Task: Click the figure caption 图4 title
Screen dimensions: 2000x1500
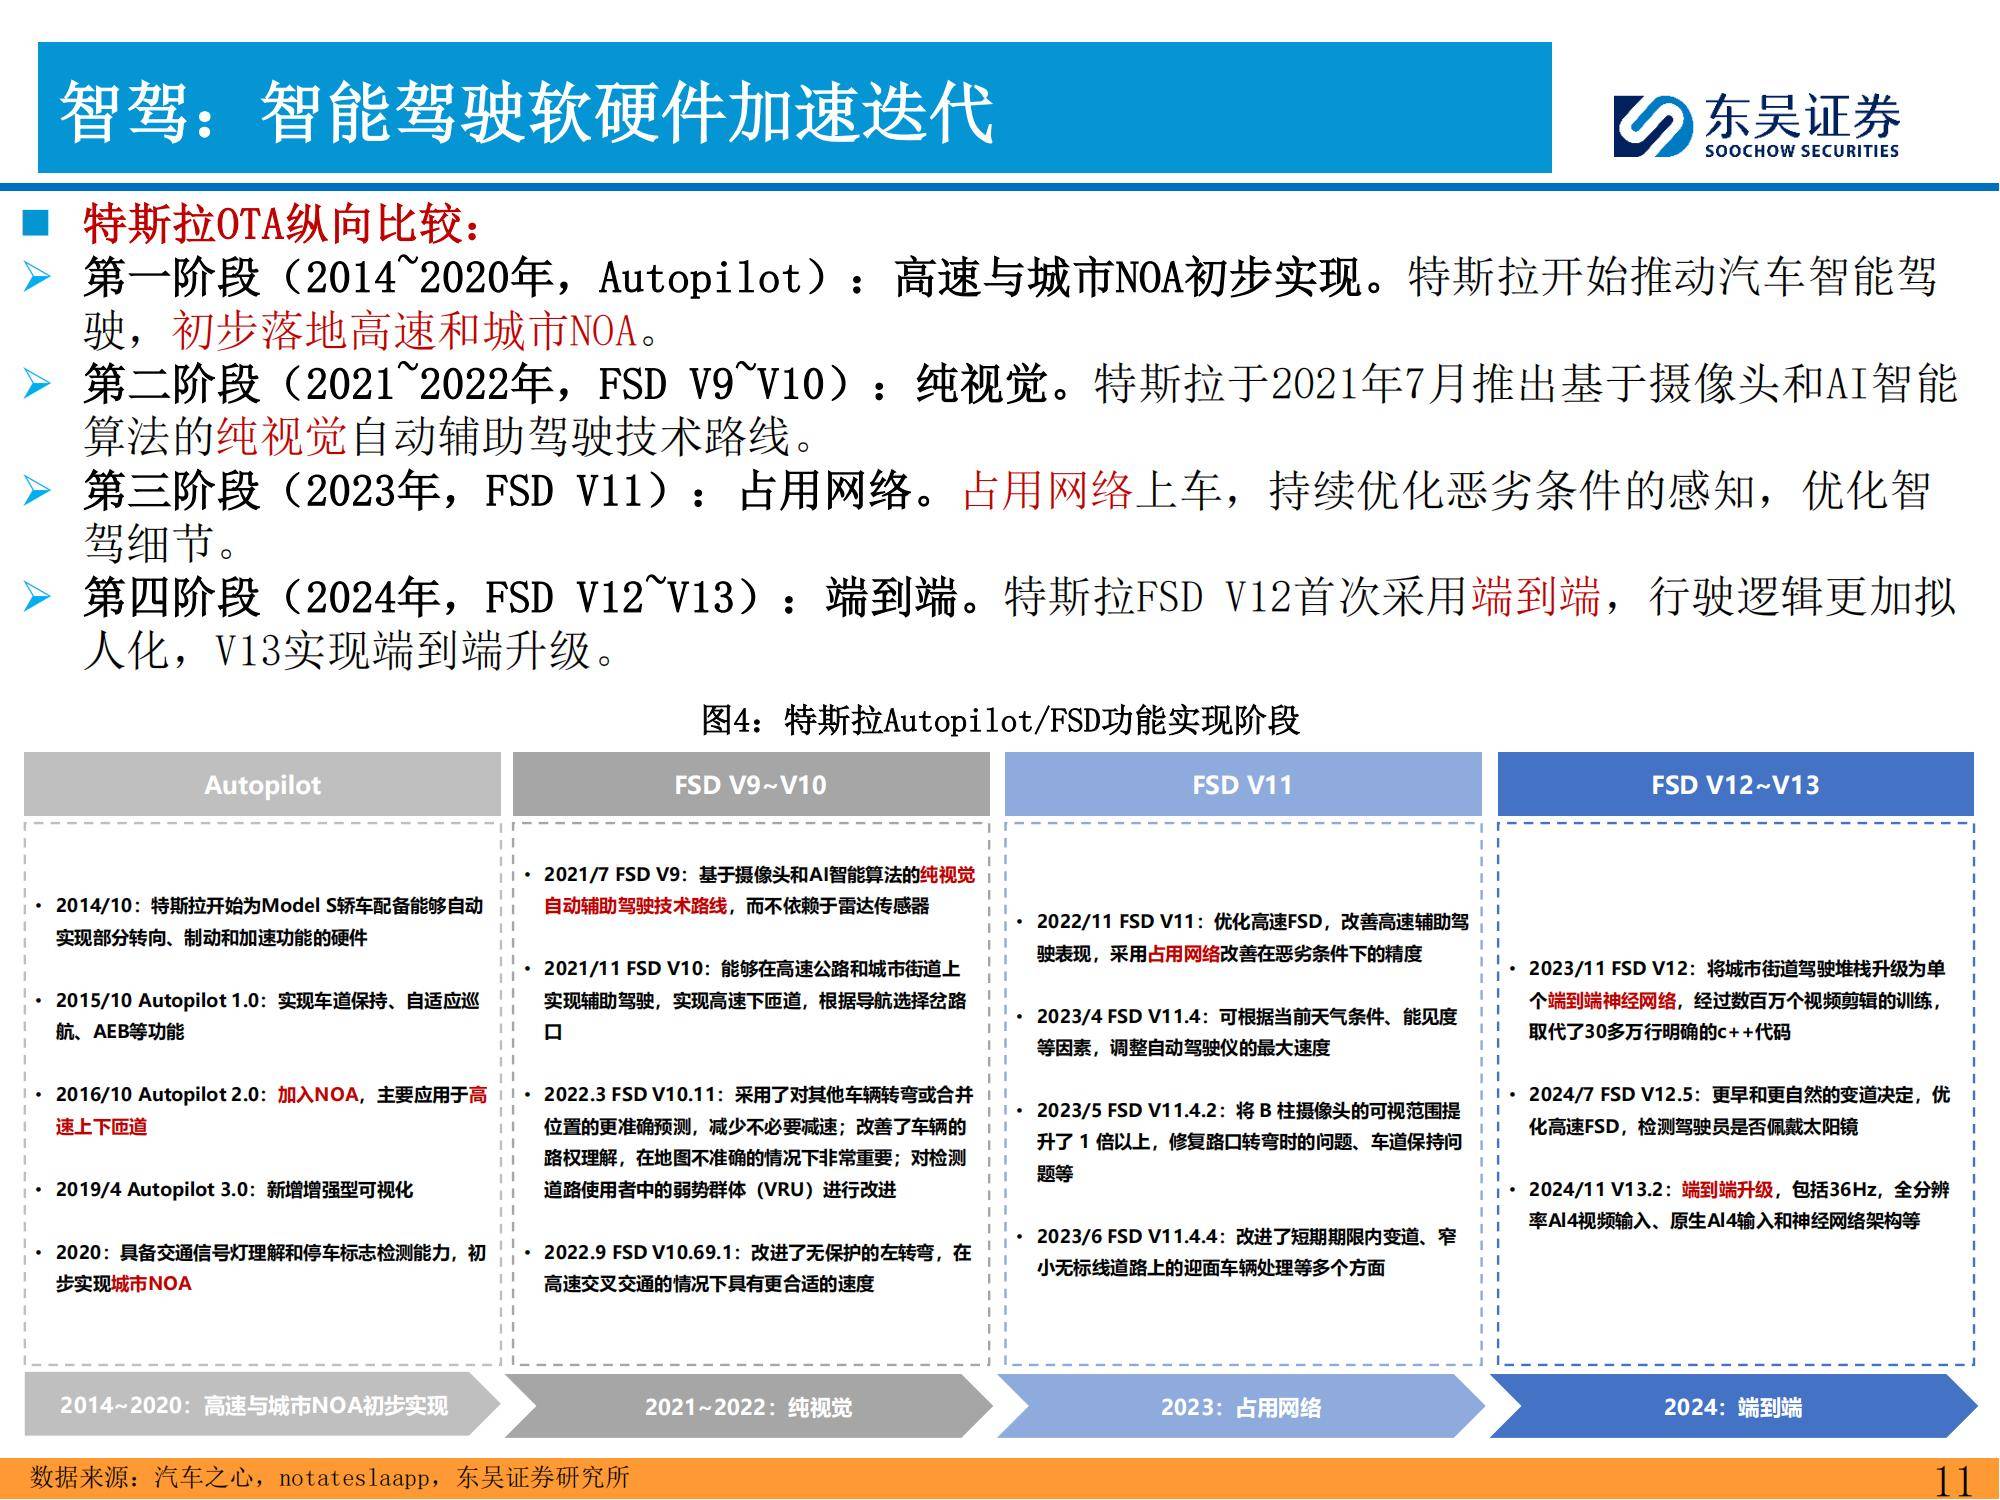Action: tap(1000, 720)
